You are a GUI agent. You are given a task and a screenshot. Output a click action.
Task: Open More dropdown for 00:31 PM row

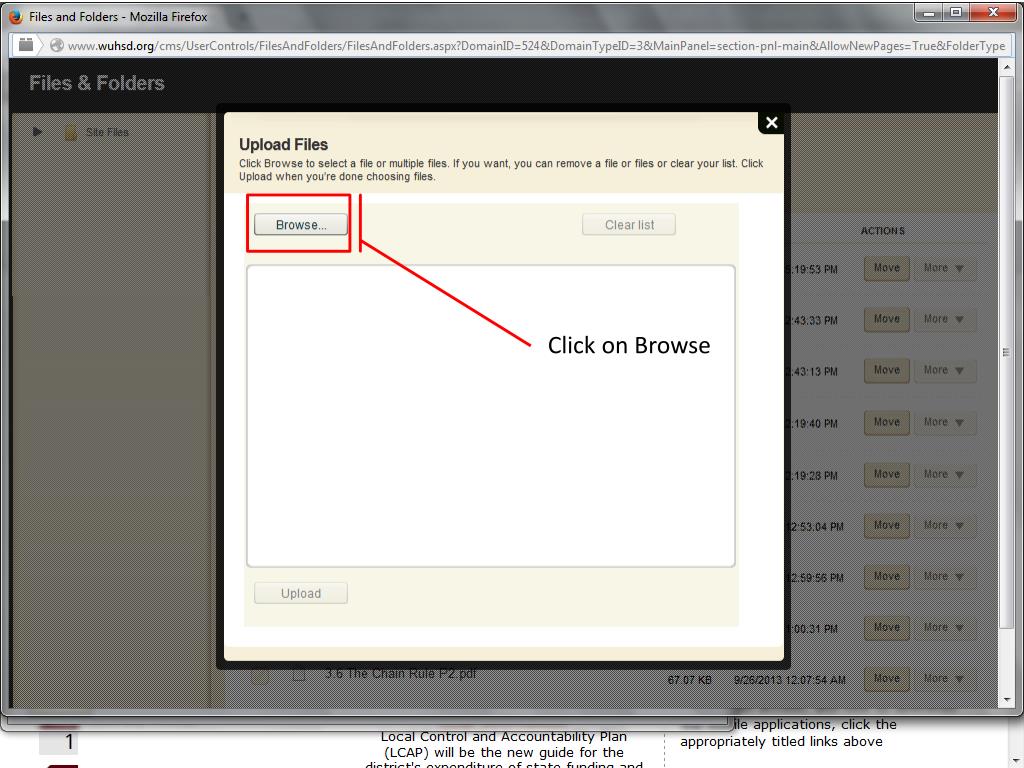944,628
